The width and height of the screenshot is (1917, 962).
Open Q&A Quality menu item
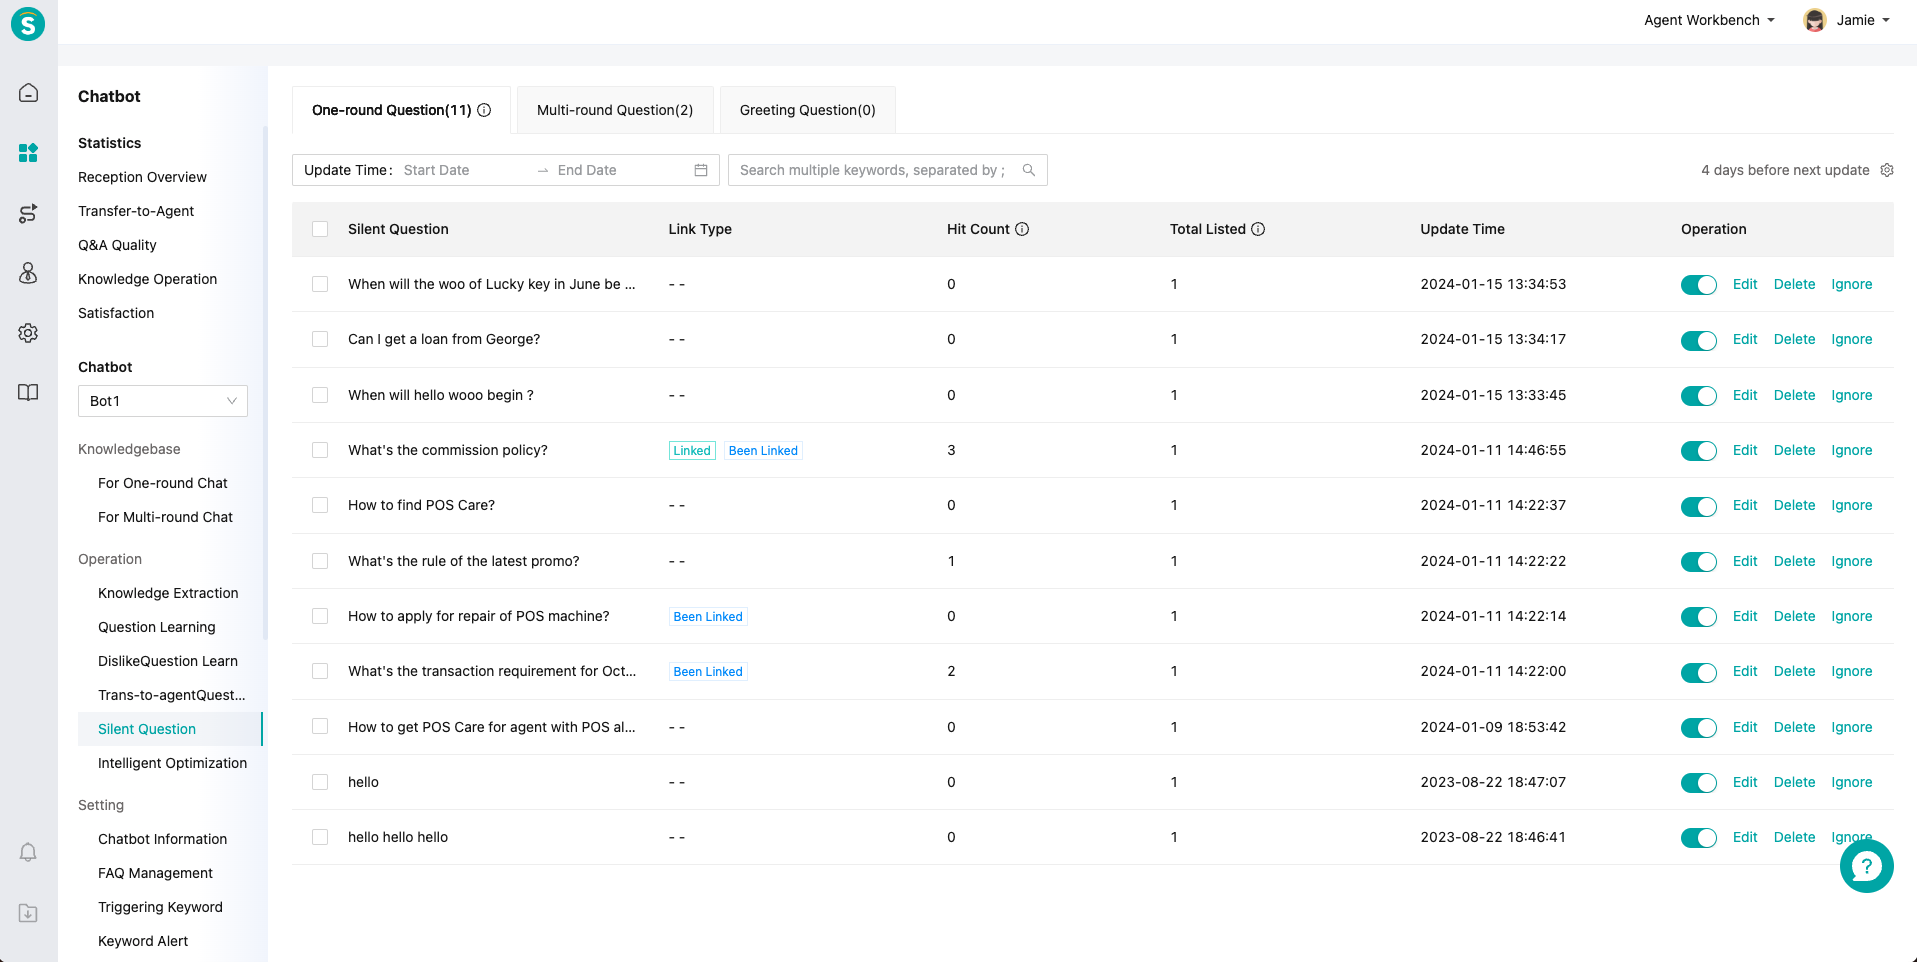click(x=117, y=245)
